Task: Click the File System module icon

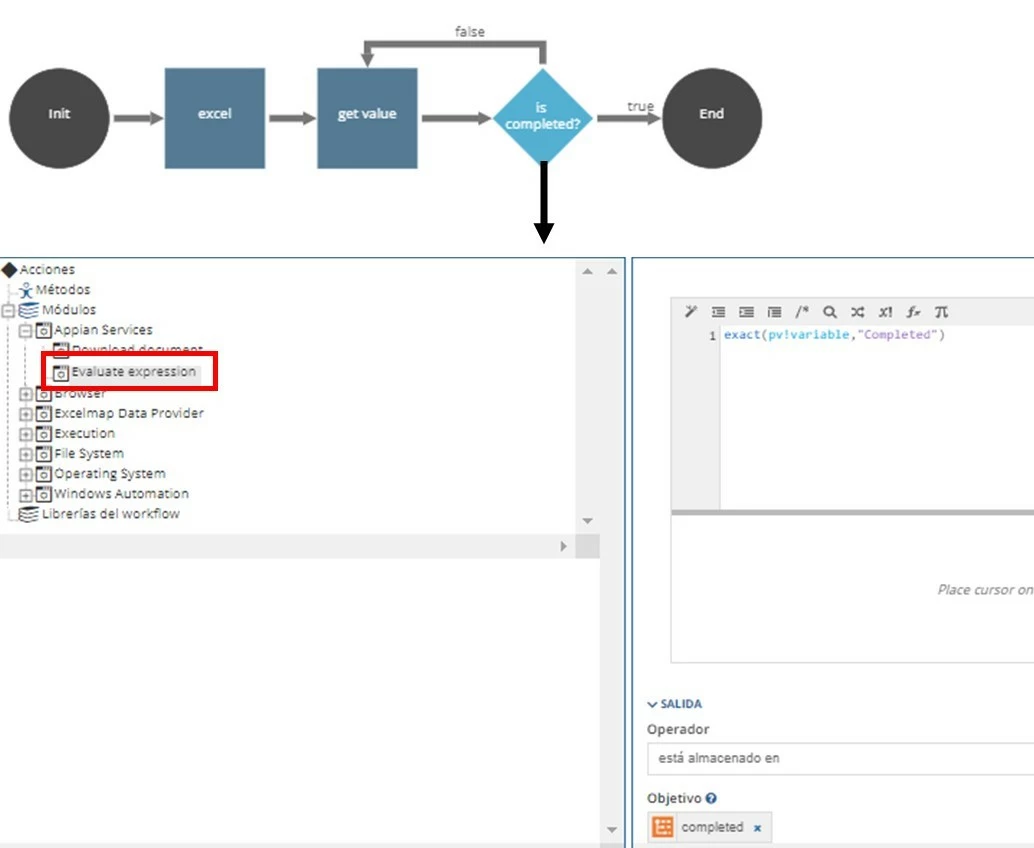Action: [44, 454]
